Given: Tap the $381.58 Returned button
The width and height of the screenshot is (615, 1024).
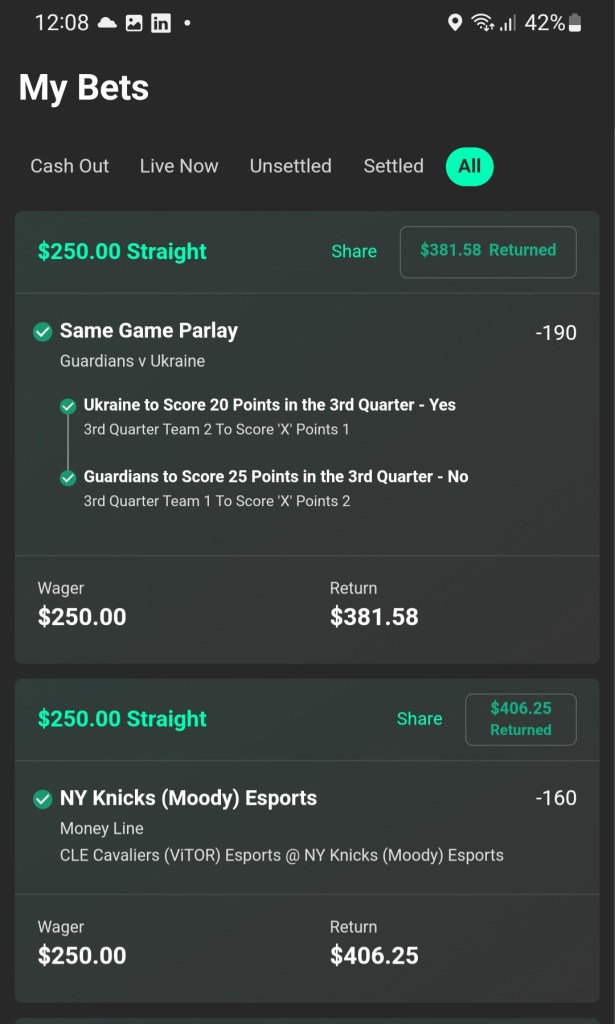Looking at the screenshot, I should (x=488, y=251).
